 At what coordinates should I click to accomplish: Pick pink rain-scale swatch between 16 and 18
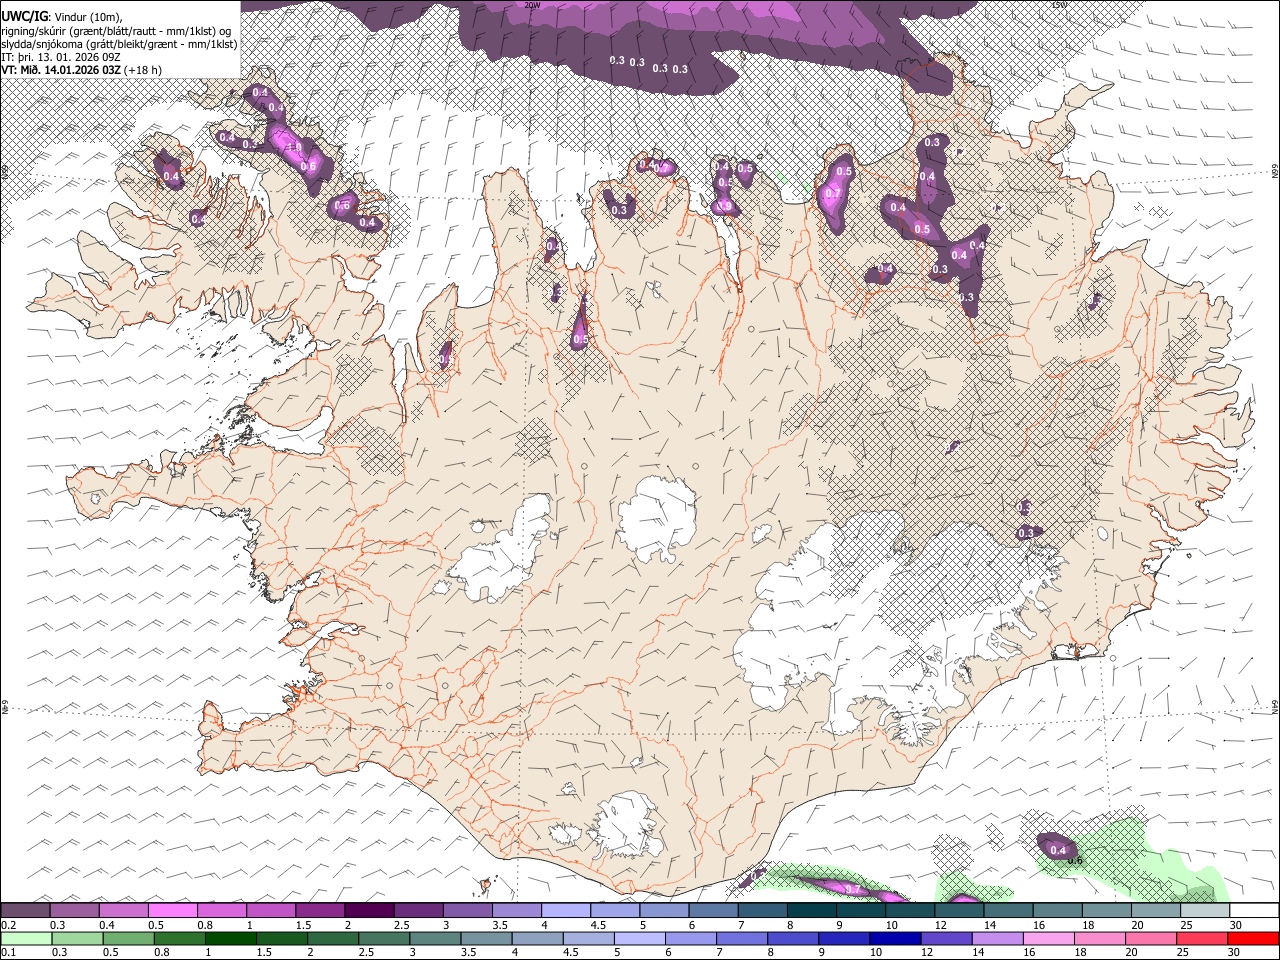1048,938
